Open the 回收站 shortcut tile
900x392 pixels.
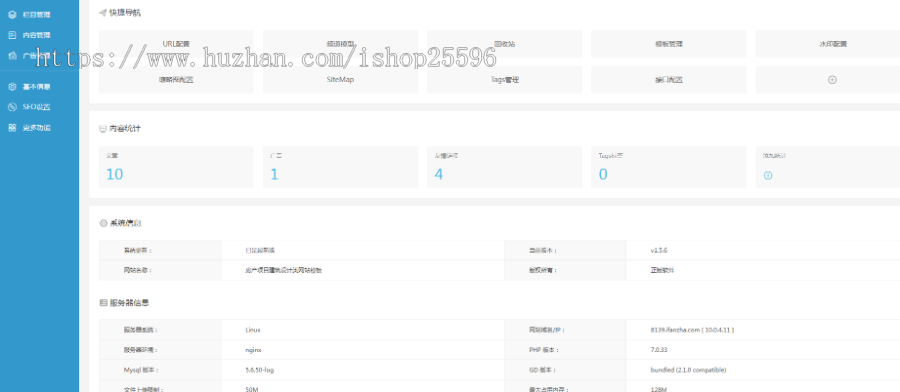coord(505,44)
